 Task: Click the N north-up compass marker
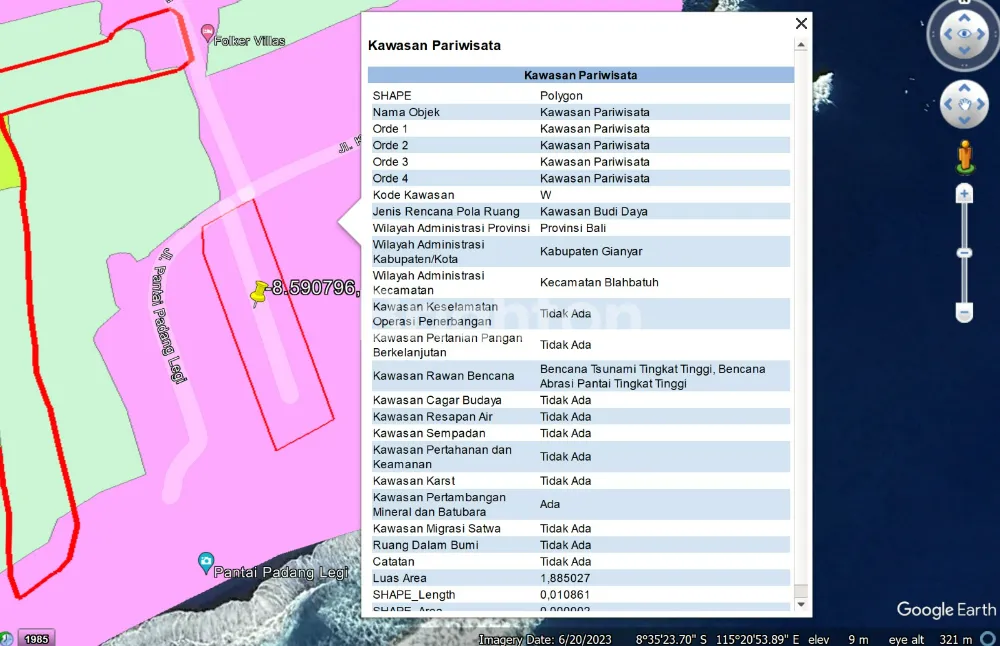point(964,4)
